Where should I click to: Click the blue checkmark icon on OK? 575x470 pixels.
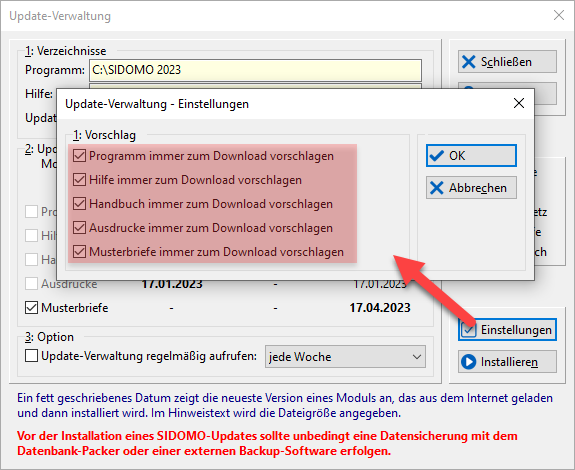tap(436, 156)
